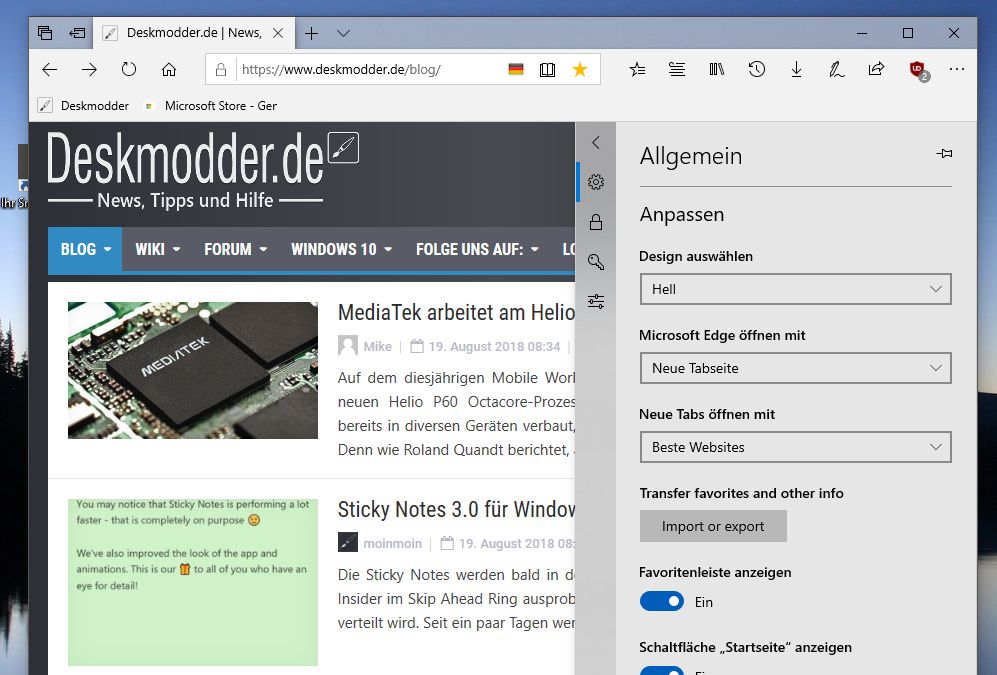
Task: Open the Favorites hub star icon
Action: [x=637, y=69]
